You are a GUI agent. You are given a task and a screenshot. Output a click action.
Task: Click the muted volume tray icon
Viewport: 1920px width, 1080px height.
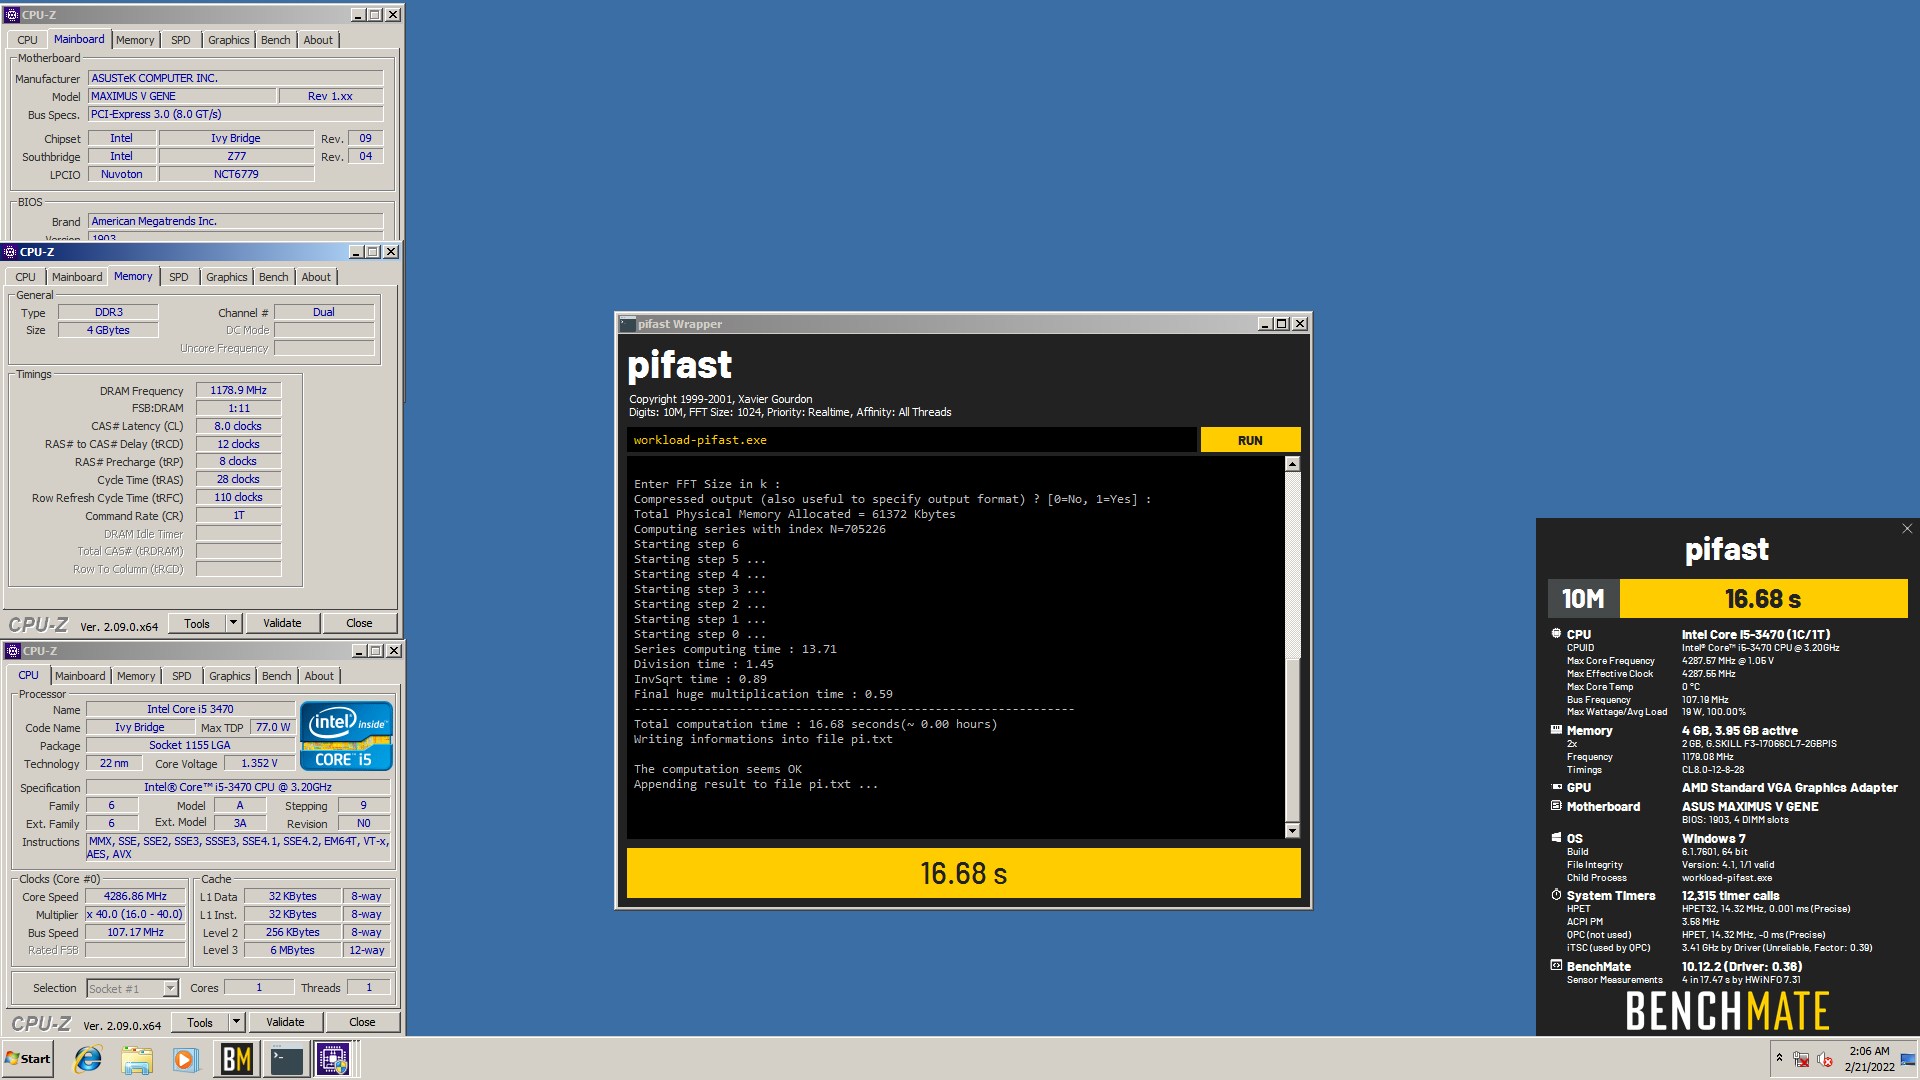[x=1825, y=1059]
